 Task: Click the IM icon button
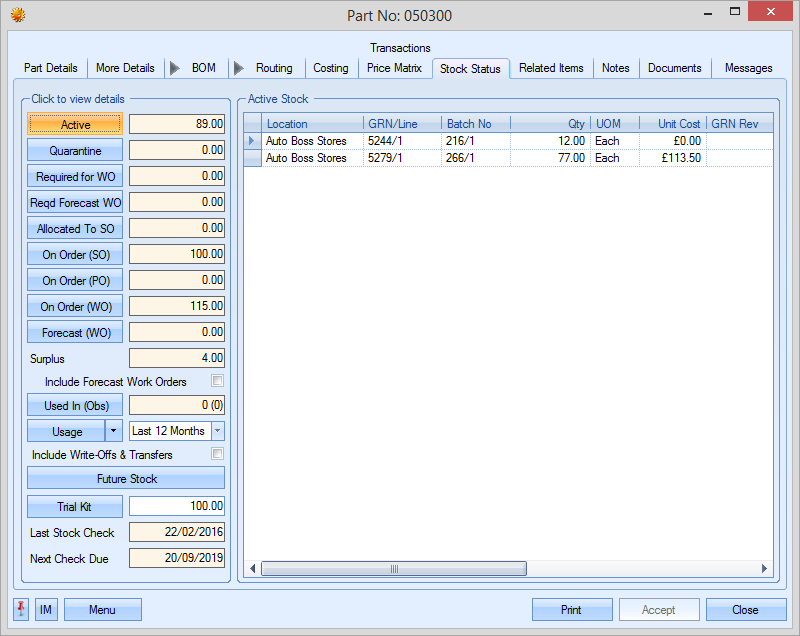[x=46, y=610]
